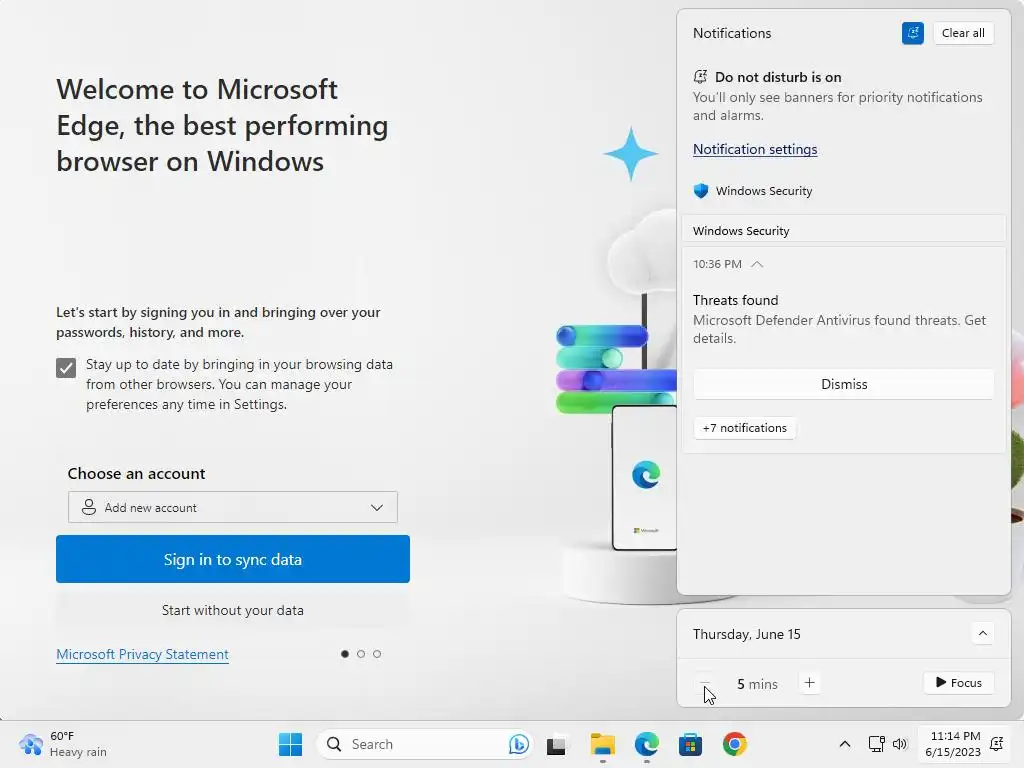Uncheck bringing in browsing data checkbox
Image resolution: width=1024 pixels, height=768 pixels.
pyautogui.click(x=66, y=368)
